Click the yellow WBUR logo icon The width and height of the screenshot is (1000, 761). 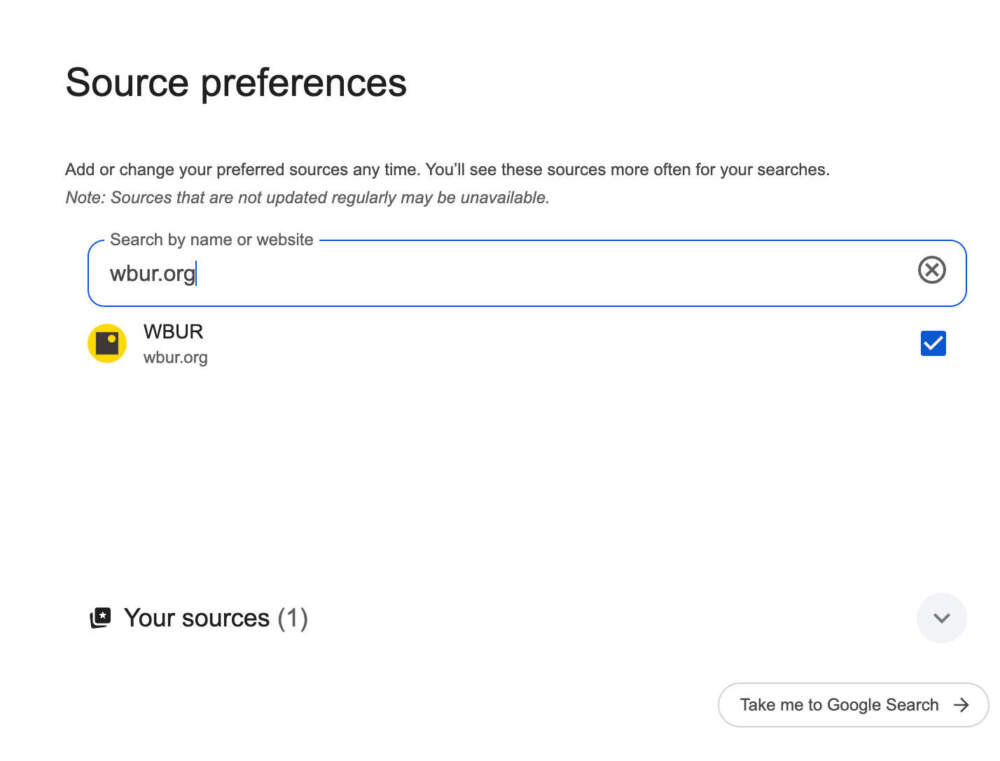(x=107, y=344)
